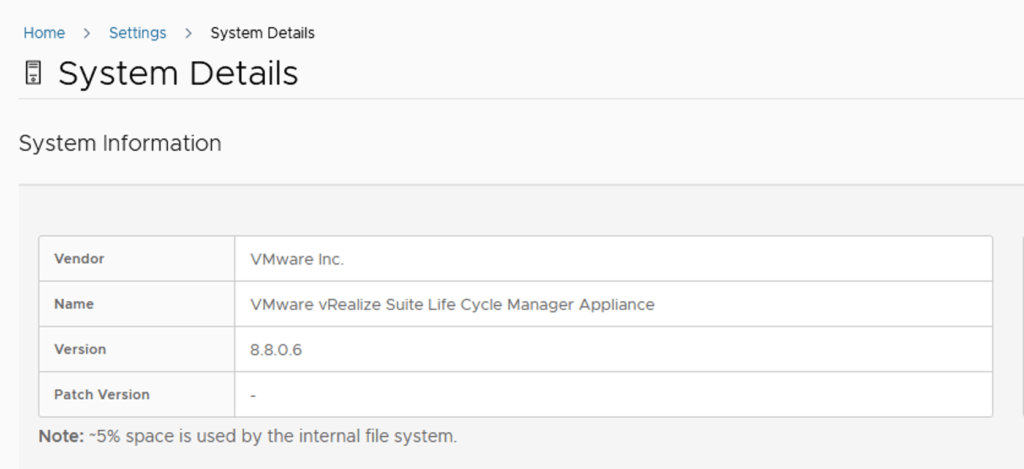Click the chevron after the Settings breadcrumb
The image size is (1024, 469).
click(x=188, y=33)
